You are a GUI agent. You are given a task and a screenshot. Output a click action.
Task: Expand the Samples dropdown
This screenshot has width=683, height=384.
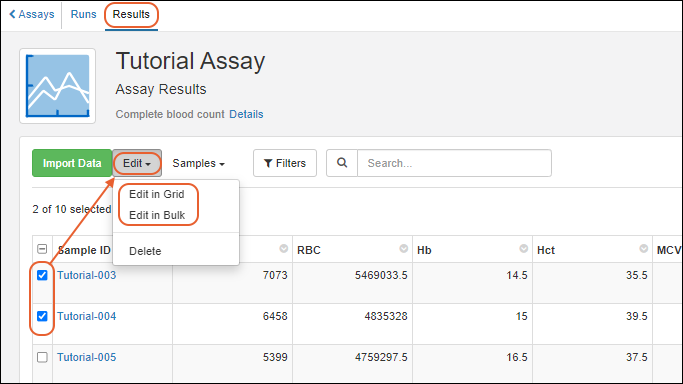(199, 163)
